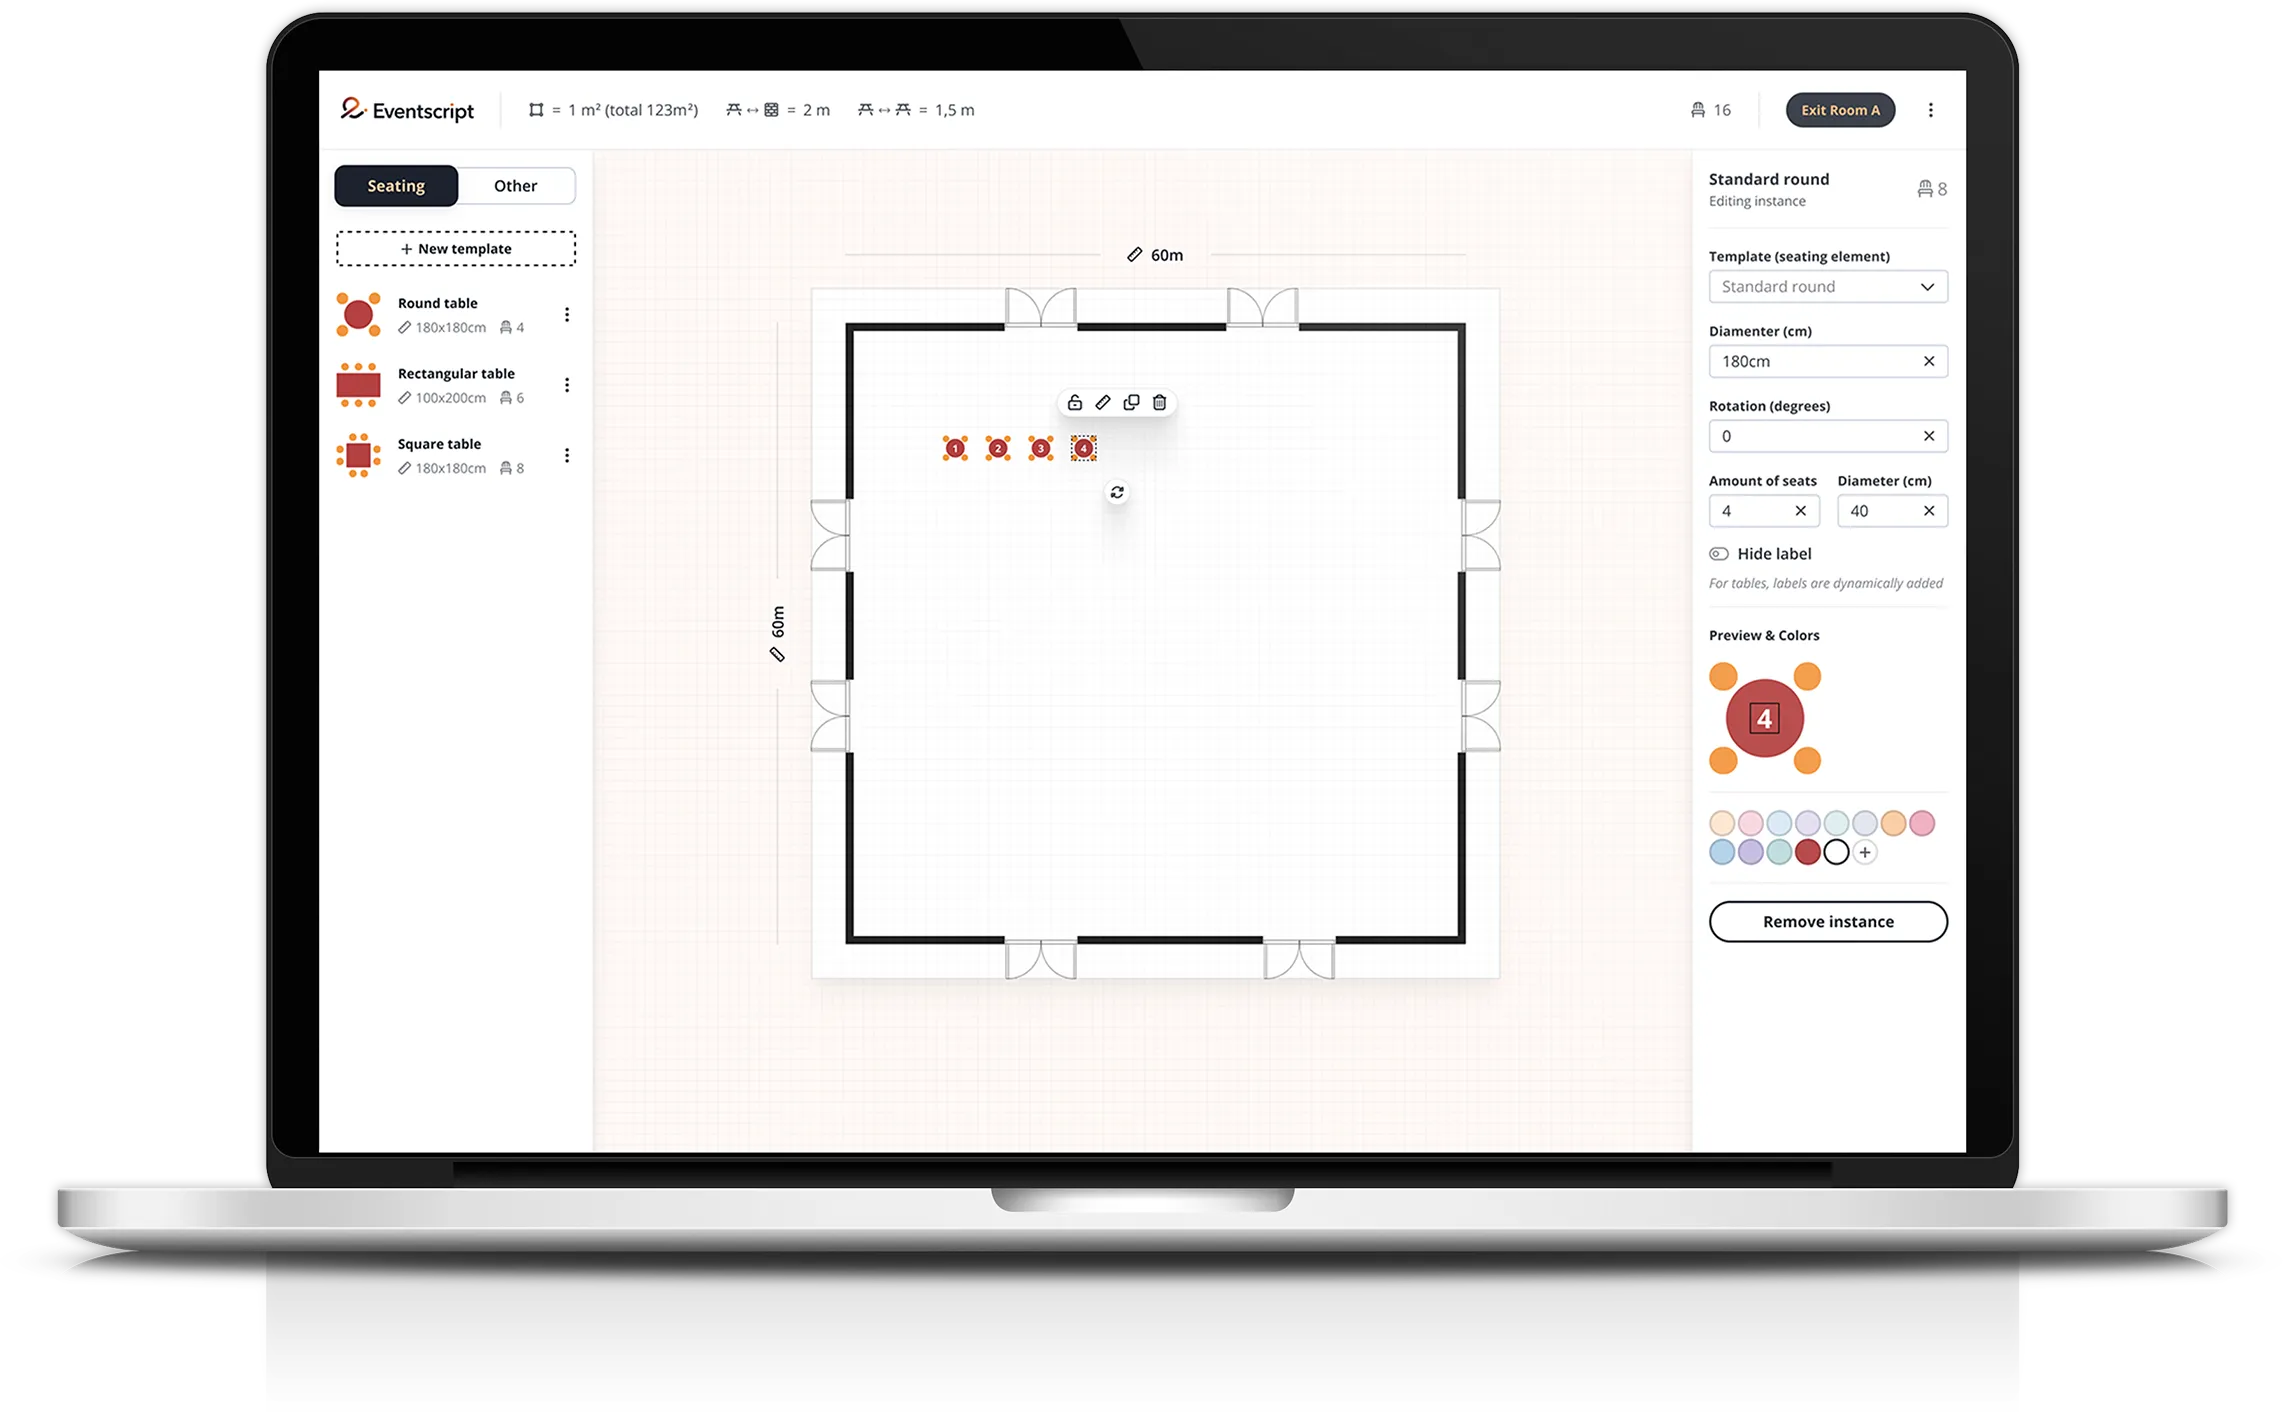Viewport: 2283px width, 1412px height.
Task: Toggle Hide label for the table
Action: (1719, 553)
